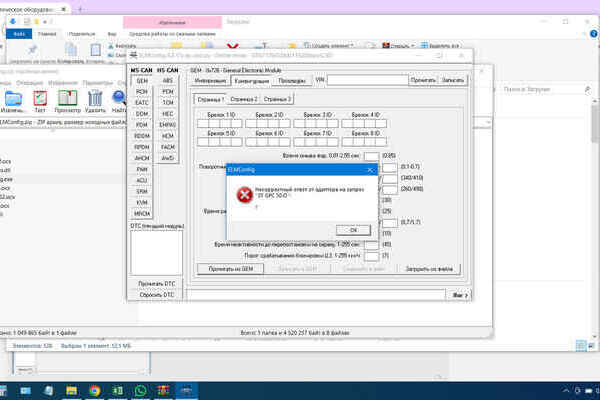Screen dimensions: 600x400
Task: Click the search magnifier in Explorer search box
Action: click(588, 90)
